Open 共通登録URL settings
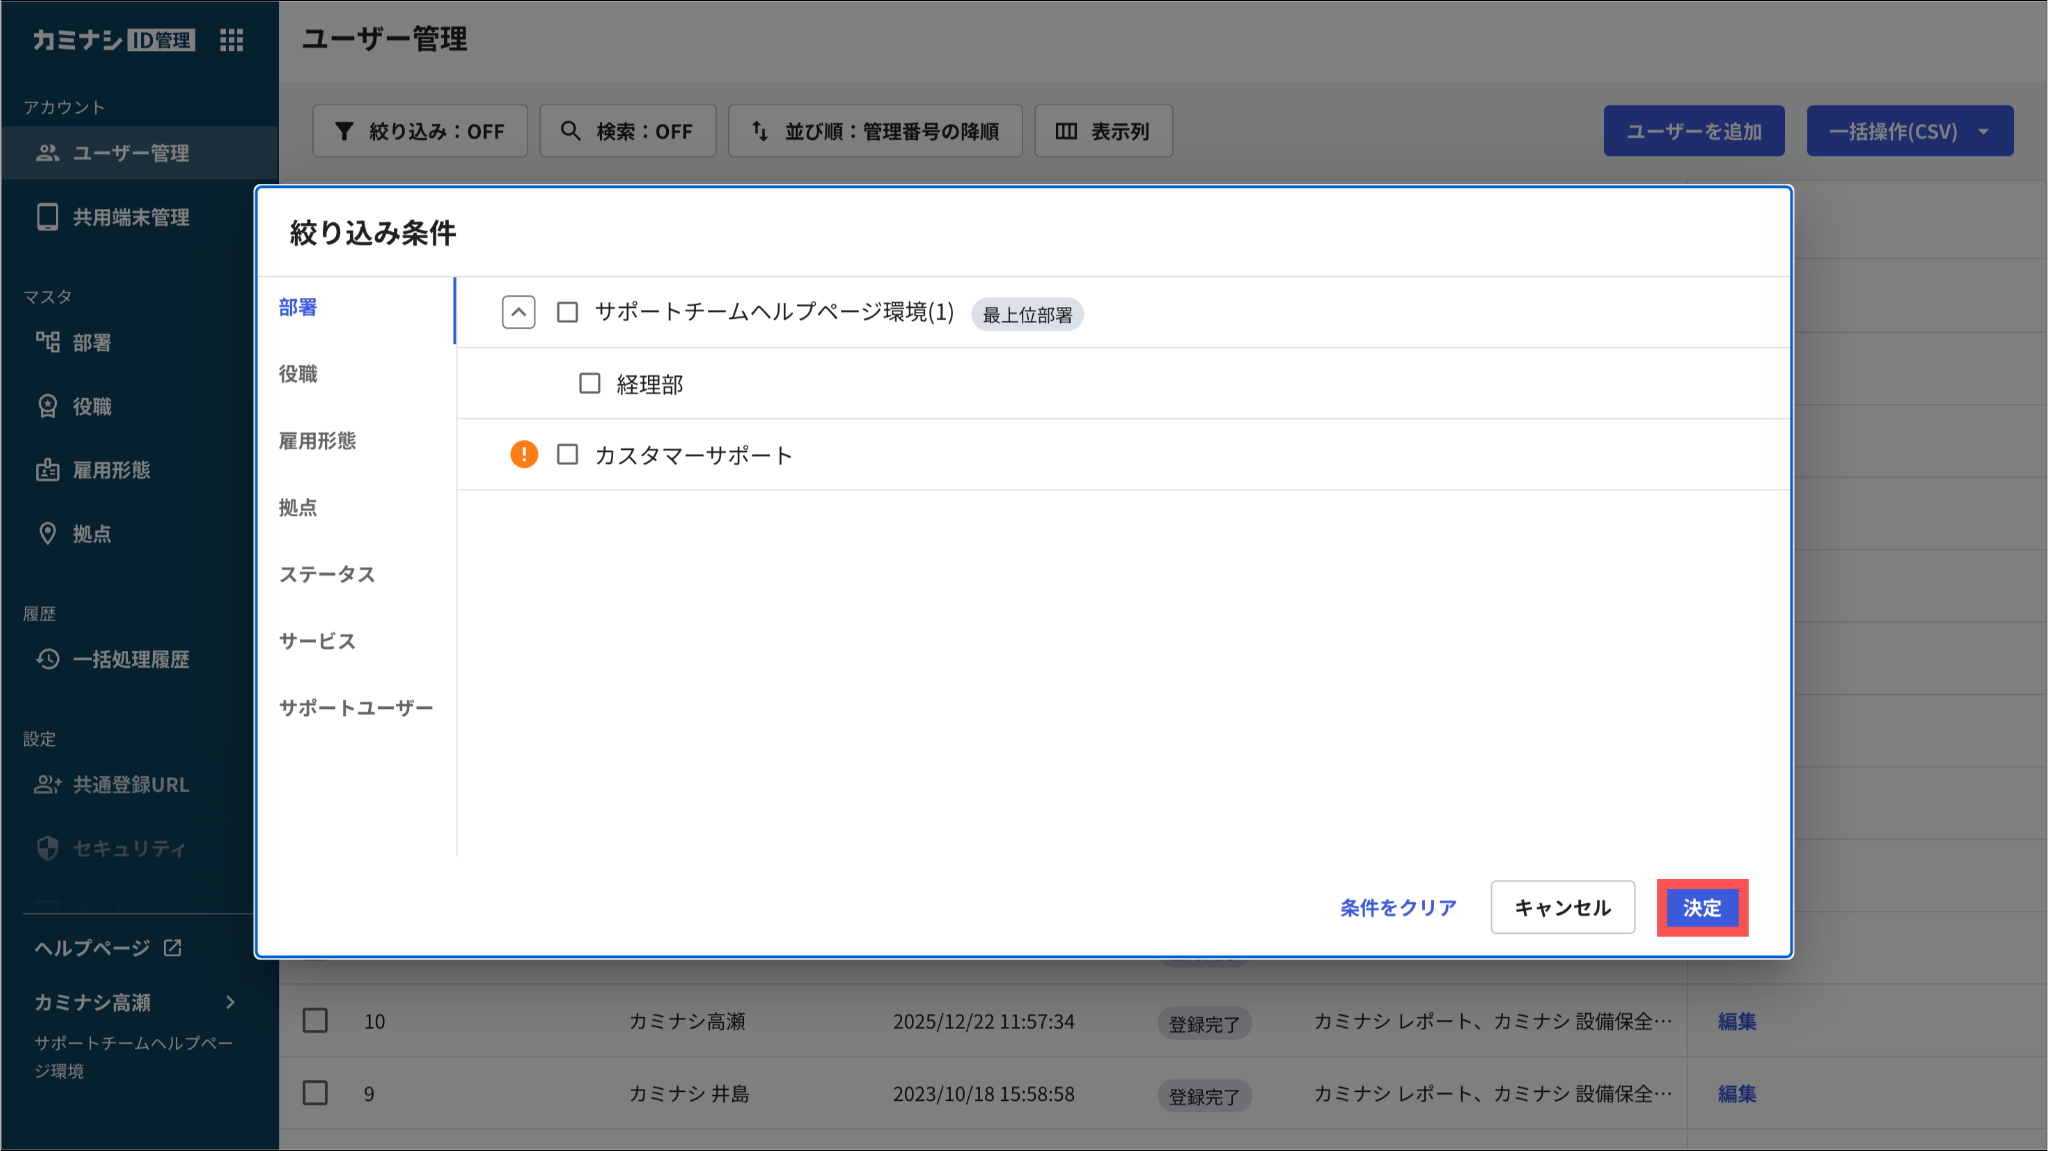The width and height of the screenshot is (2048, 1151). tap(130, 785)
